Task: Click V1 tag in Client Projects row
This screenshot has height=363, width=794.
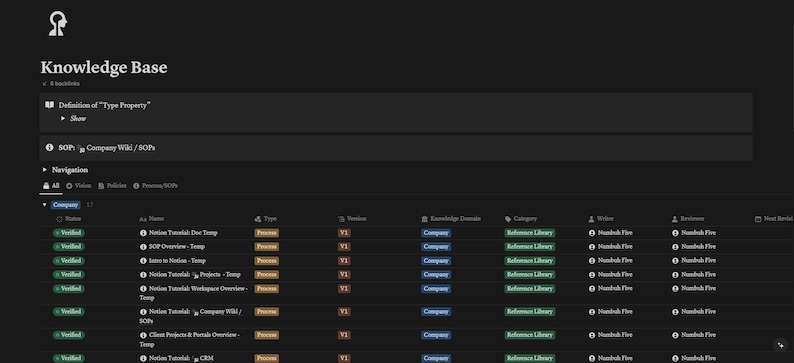Action: coord(344,335)
